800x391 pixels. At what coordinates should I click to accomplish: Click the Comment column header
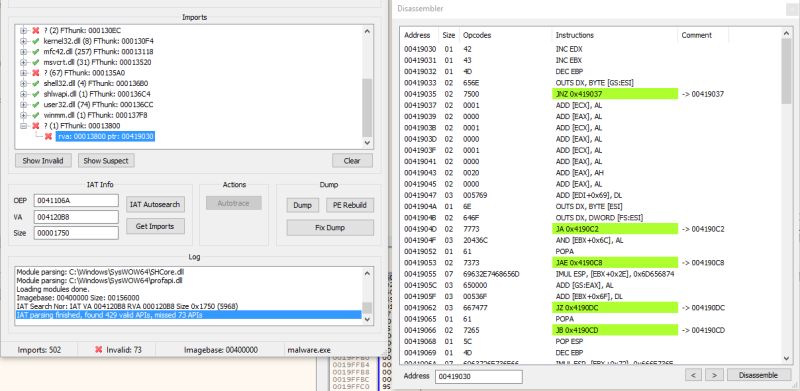[x=703, y=35]
